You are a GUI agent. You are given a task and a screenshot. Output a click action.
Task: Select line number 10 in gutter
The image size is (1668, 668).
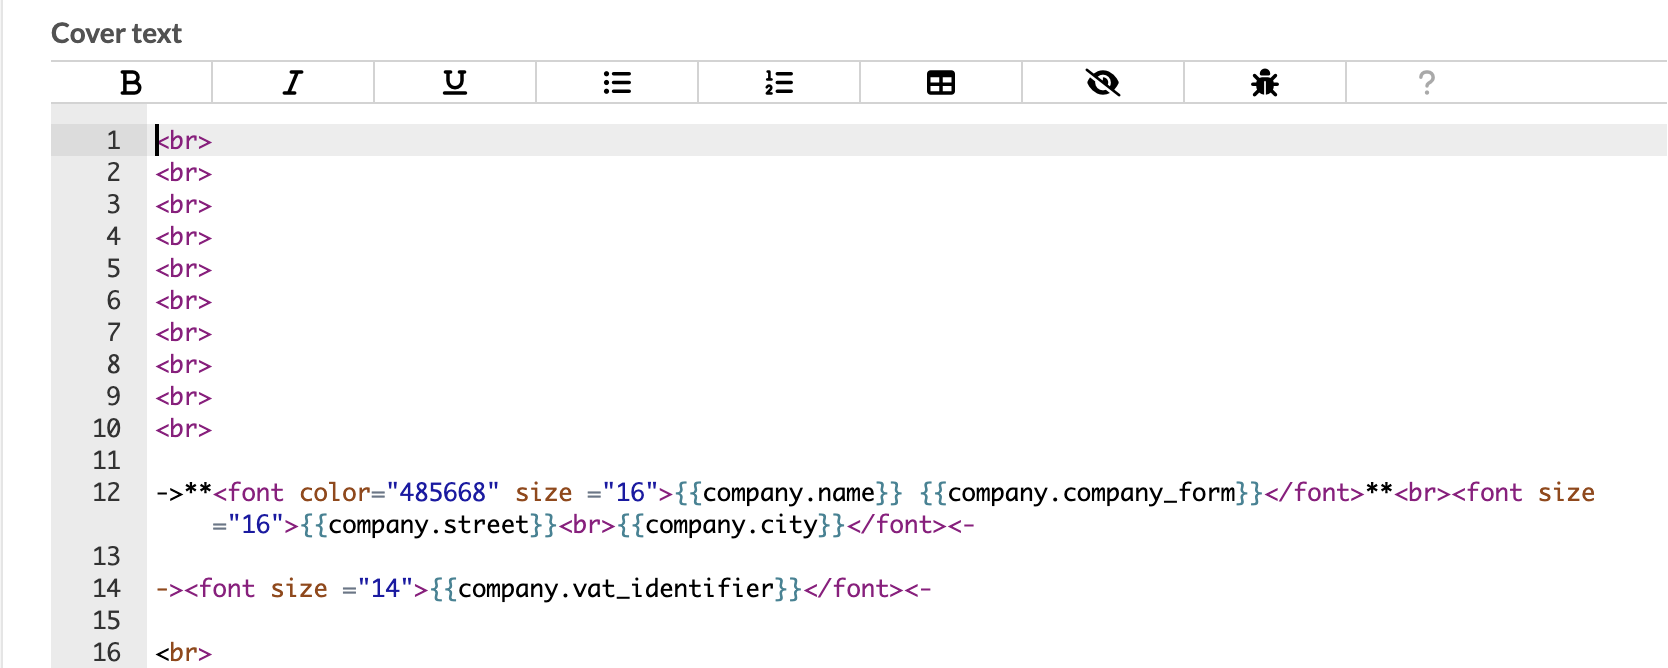[106, 428]
